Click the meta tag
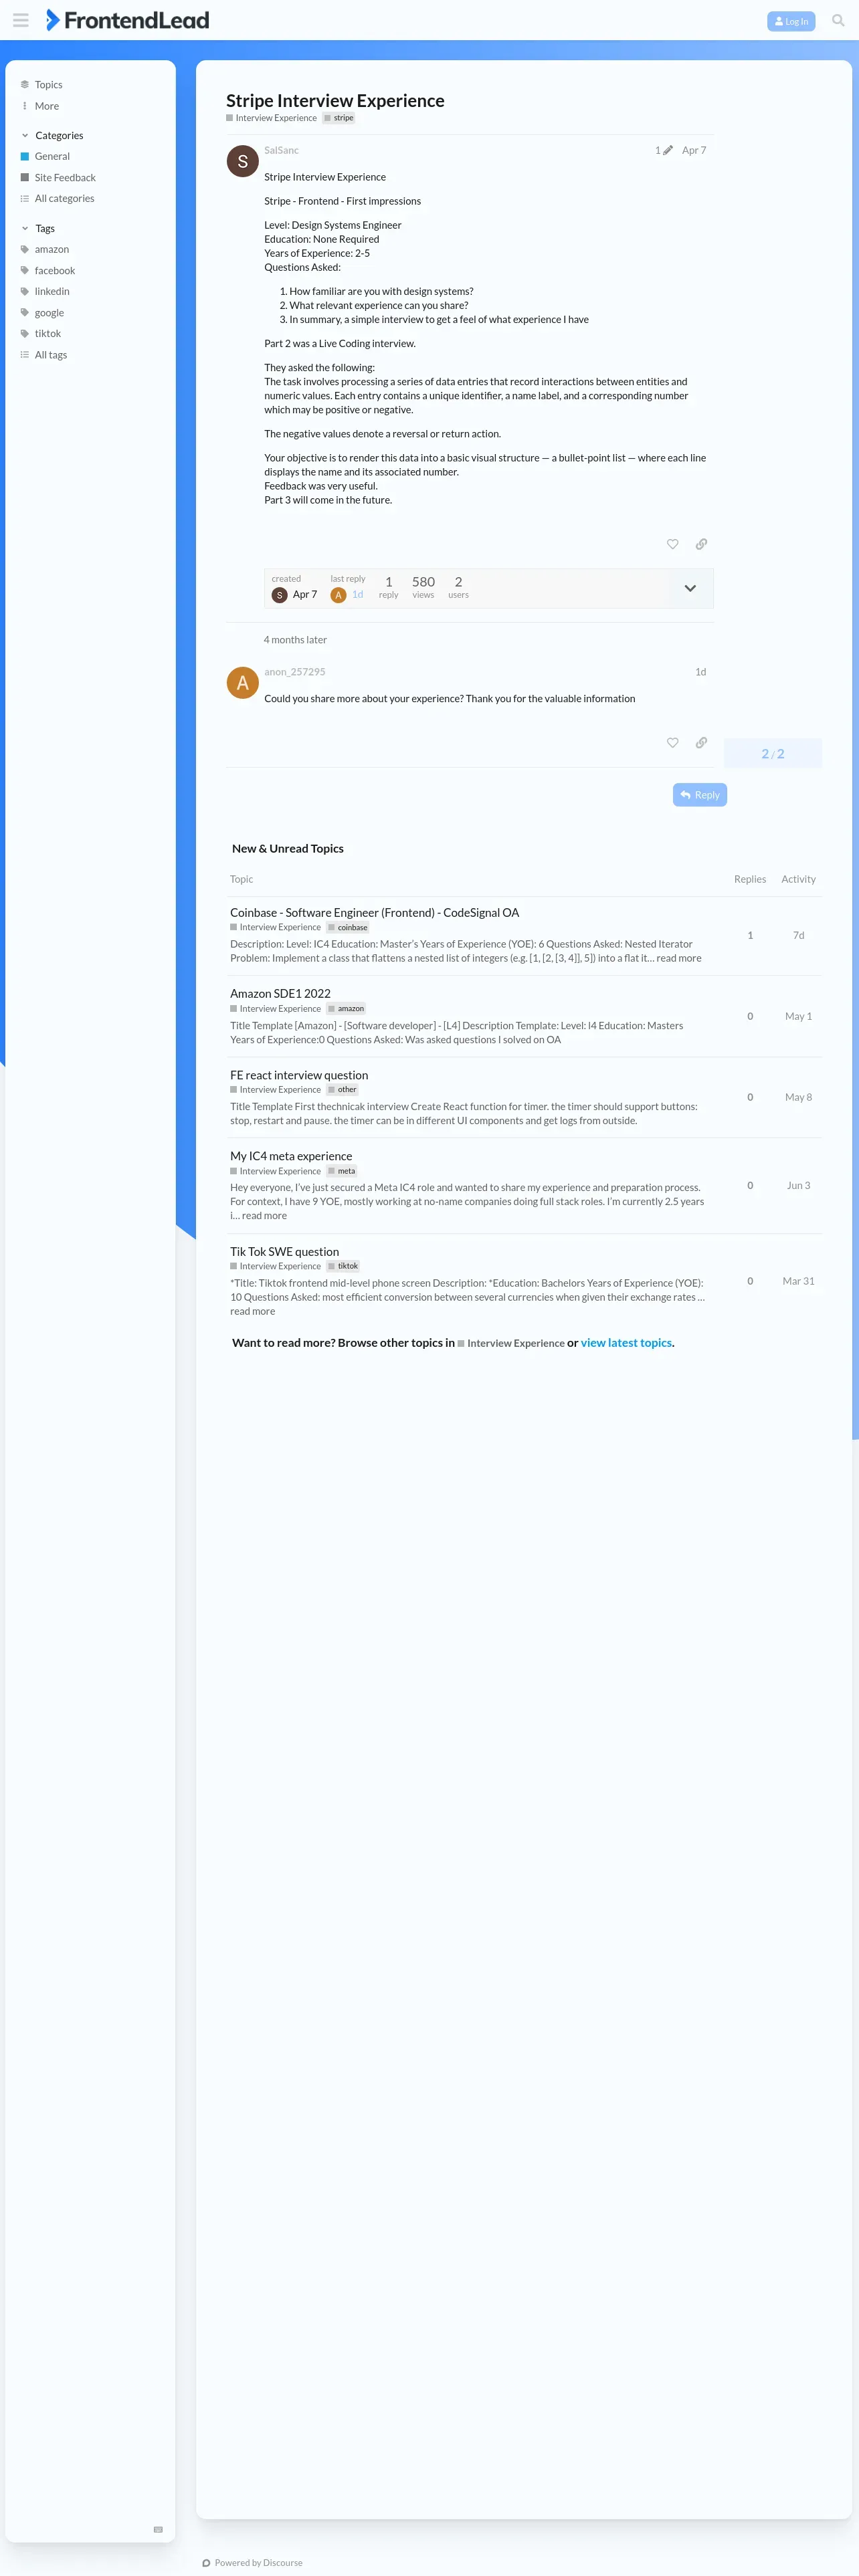The height and width of the screenshot is (2576, 859). [342, 1171]
